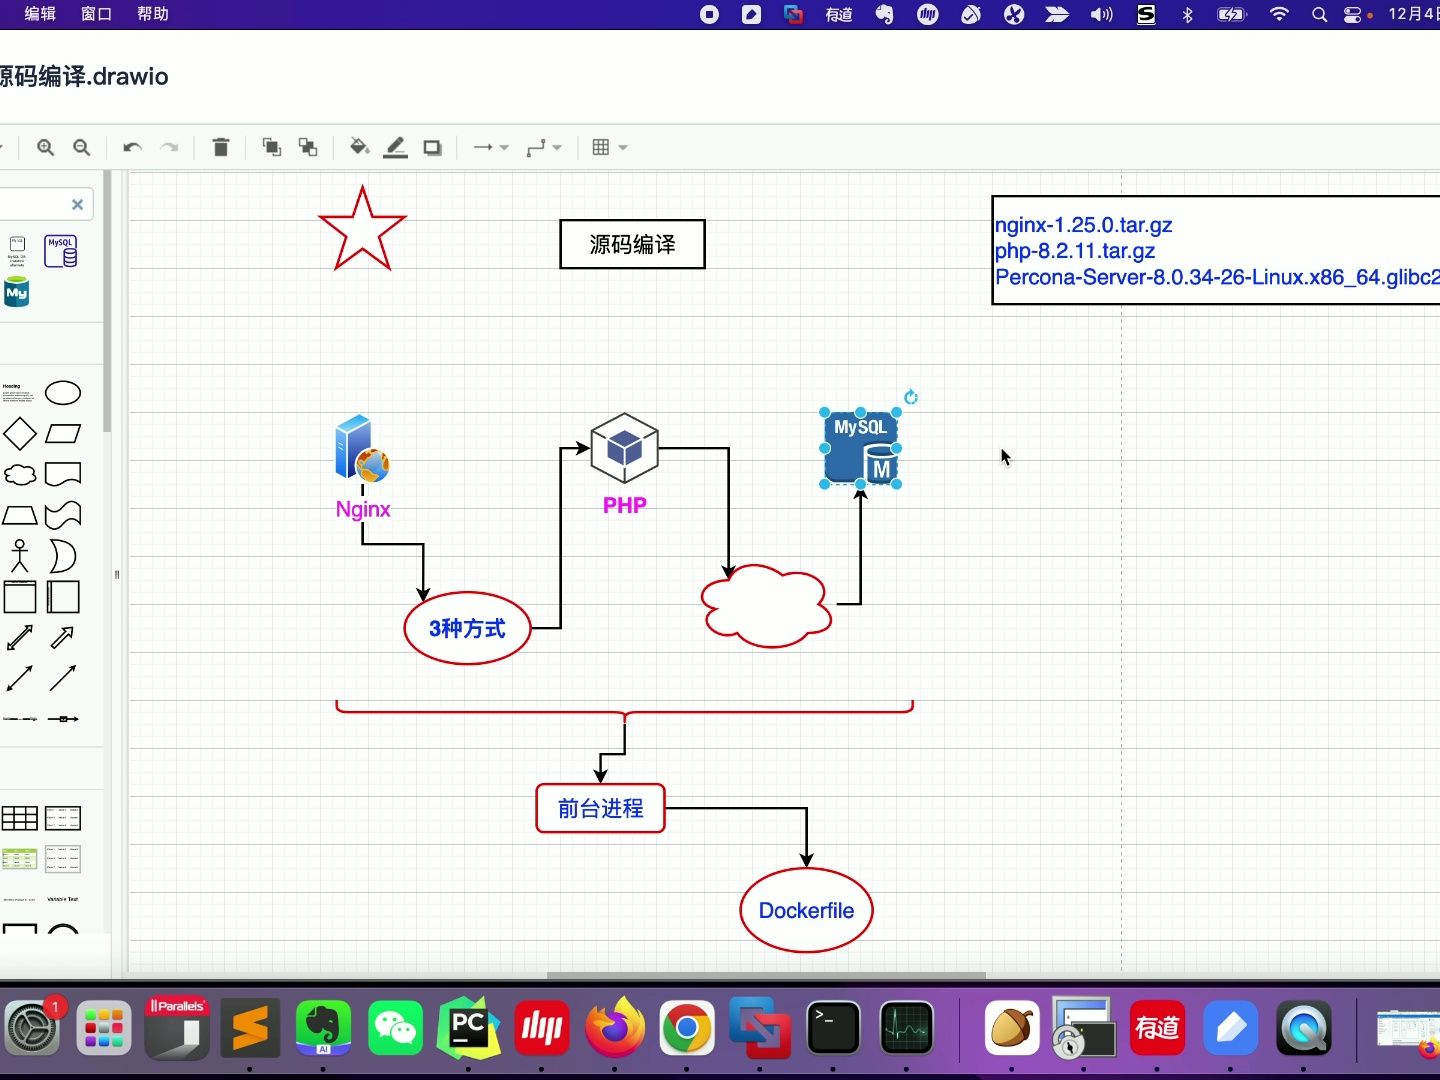Open waypoints style dropdown

544,147
